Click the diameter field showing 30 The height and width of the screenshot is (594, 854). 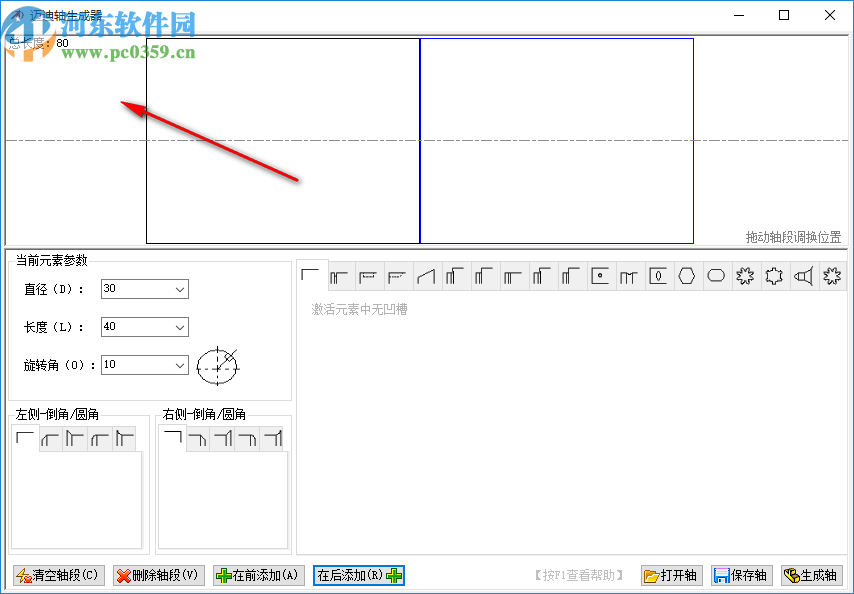[145, 289]
